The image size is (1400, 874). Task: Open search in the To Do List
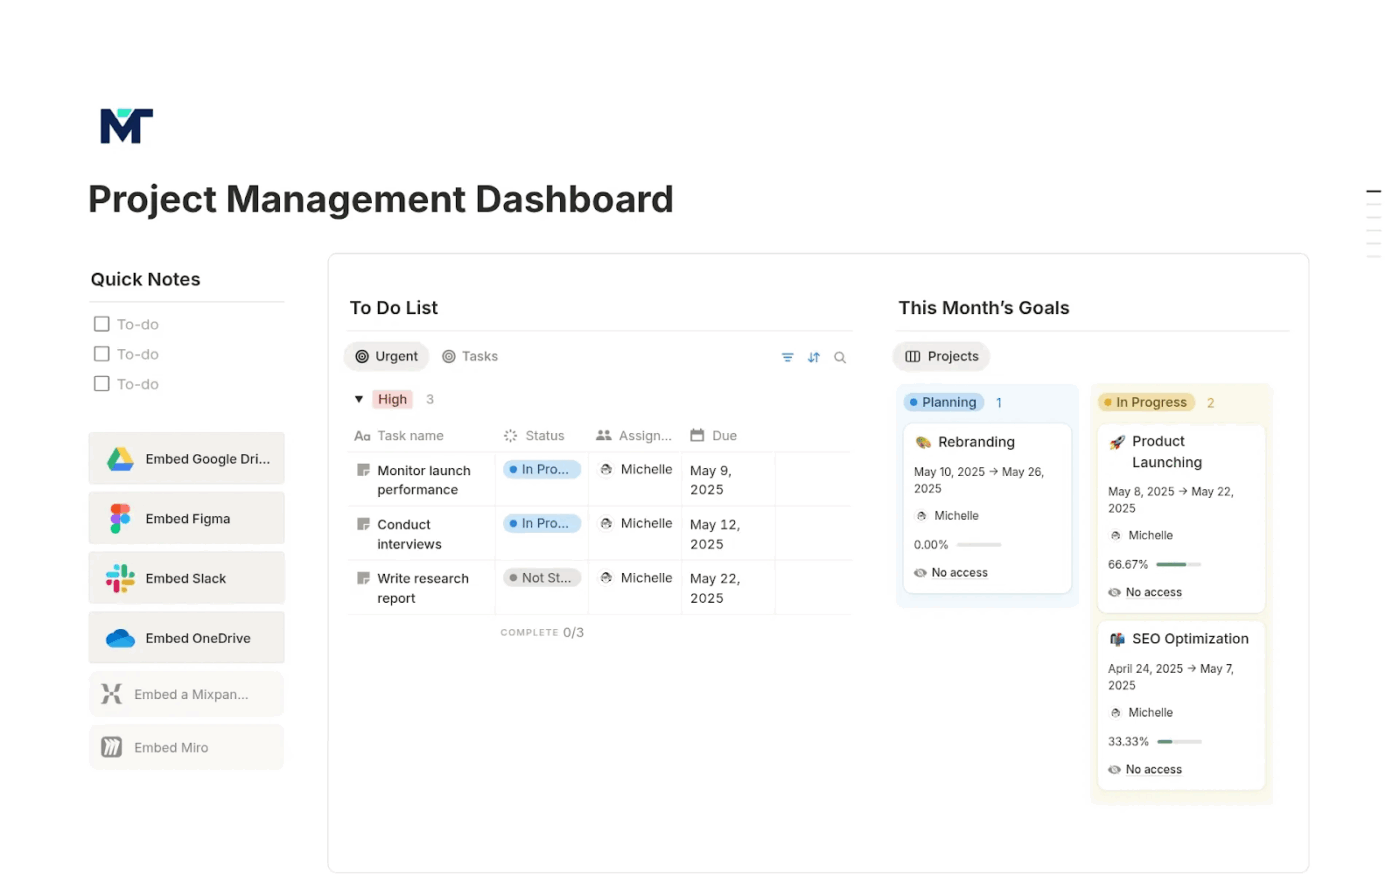[x=840, y=356]
